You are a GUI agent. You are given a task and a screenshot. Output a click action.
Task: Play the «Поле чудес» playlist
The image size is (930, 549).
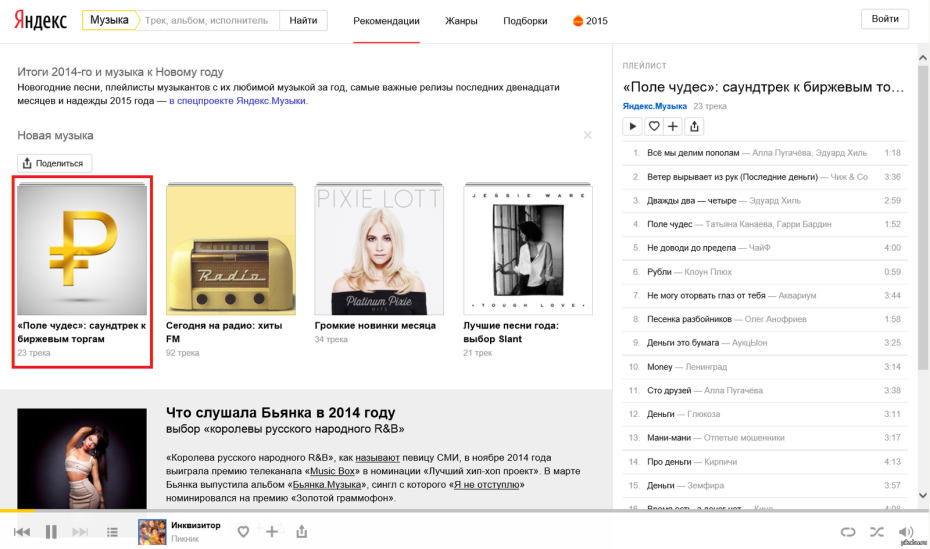pyautogui.click(x=632, y=126)
